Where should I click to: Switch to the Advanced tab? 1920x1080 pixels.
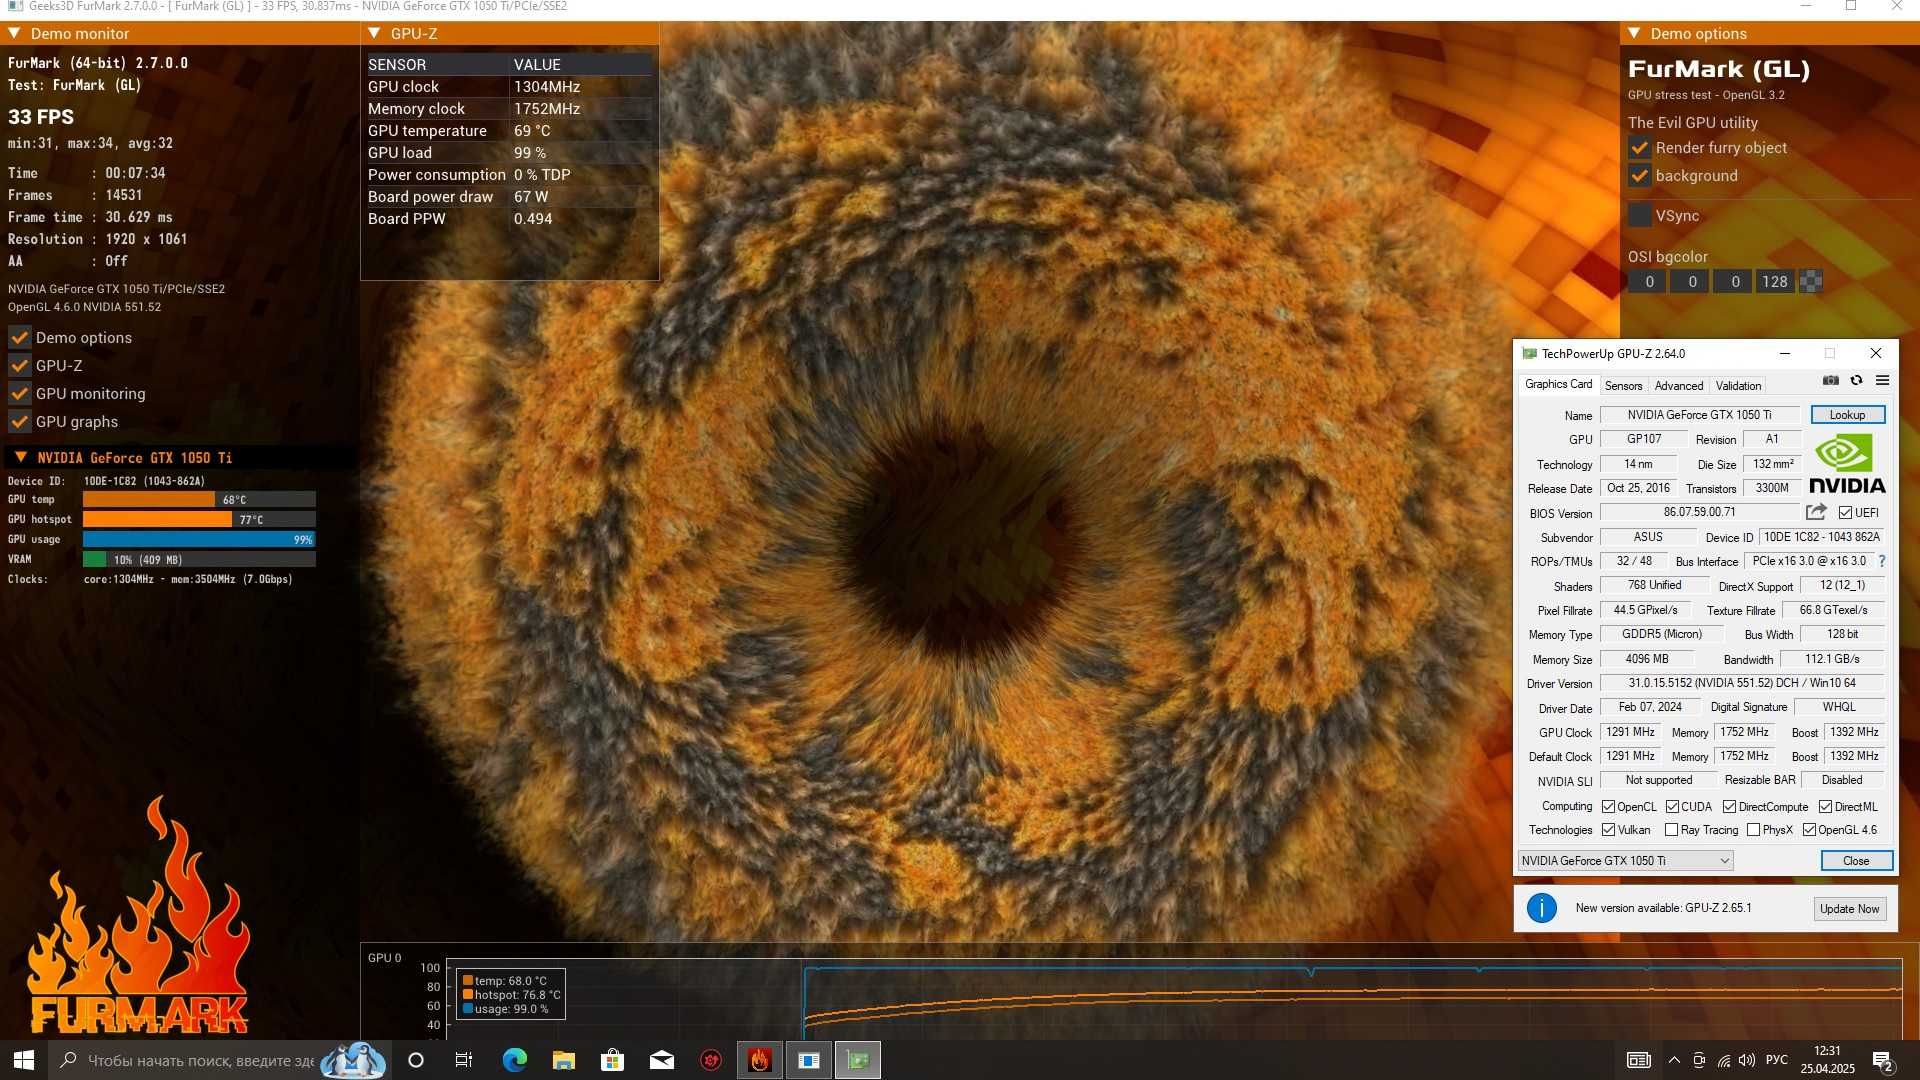point(1678,386)
